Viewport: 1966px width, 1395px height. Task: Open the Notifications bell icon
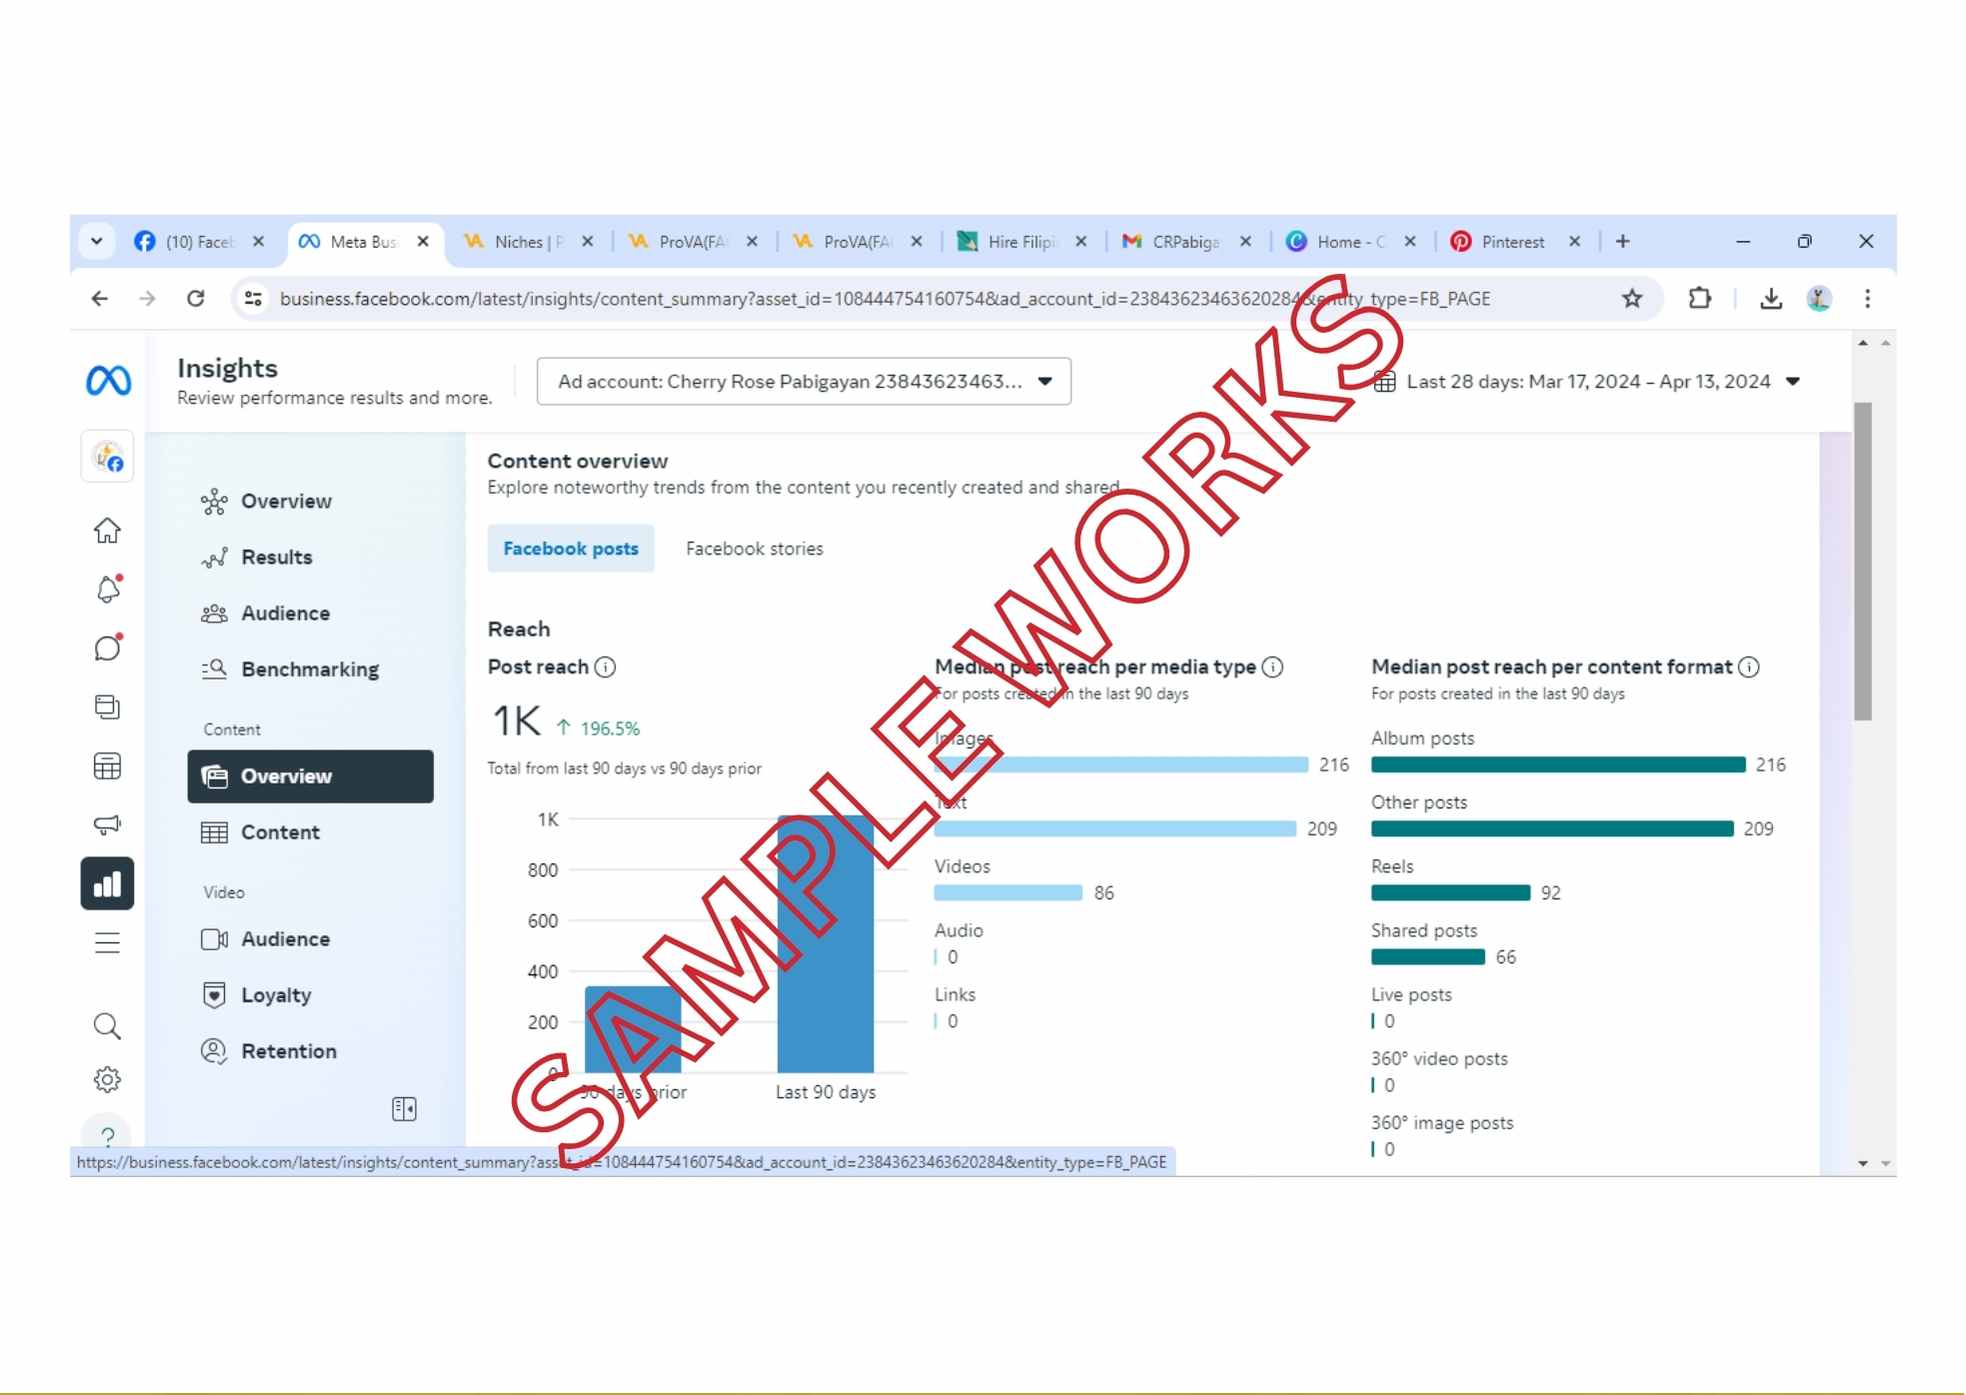107,590
